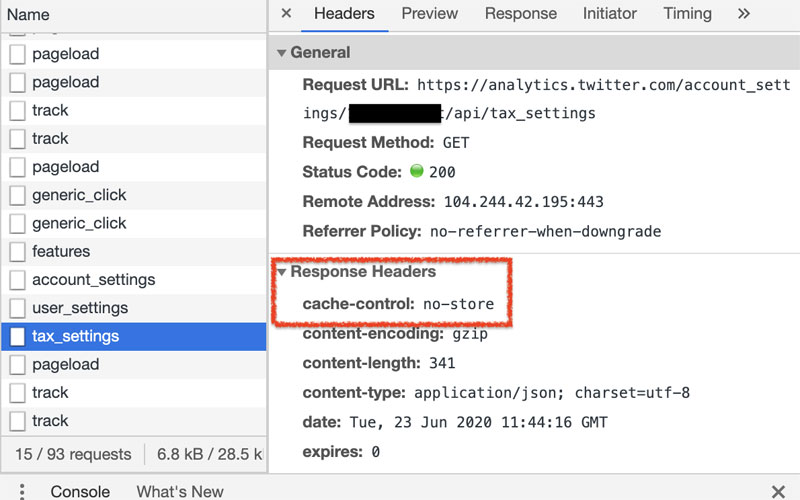Open the Response tab
Viewport: 800px width, 500px height.
[x=520, y=14]
